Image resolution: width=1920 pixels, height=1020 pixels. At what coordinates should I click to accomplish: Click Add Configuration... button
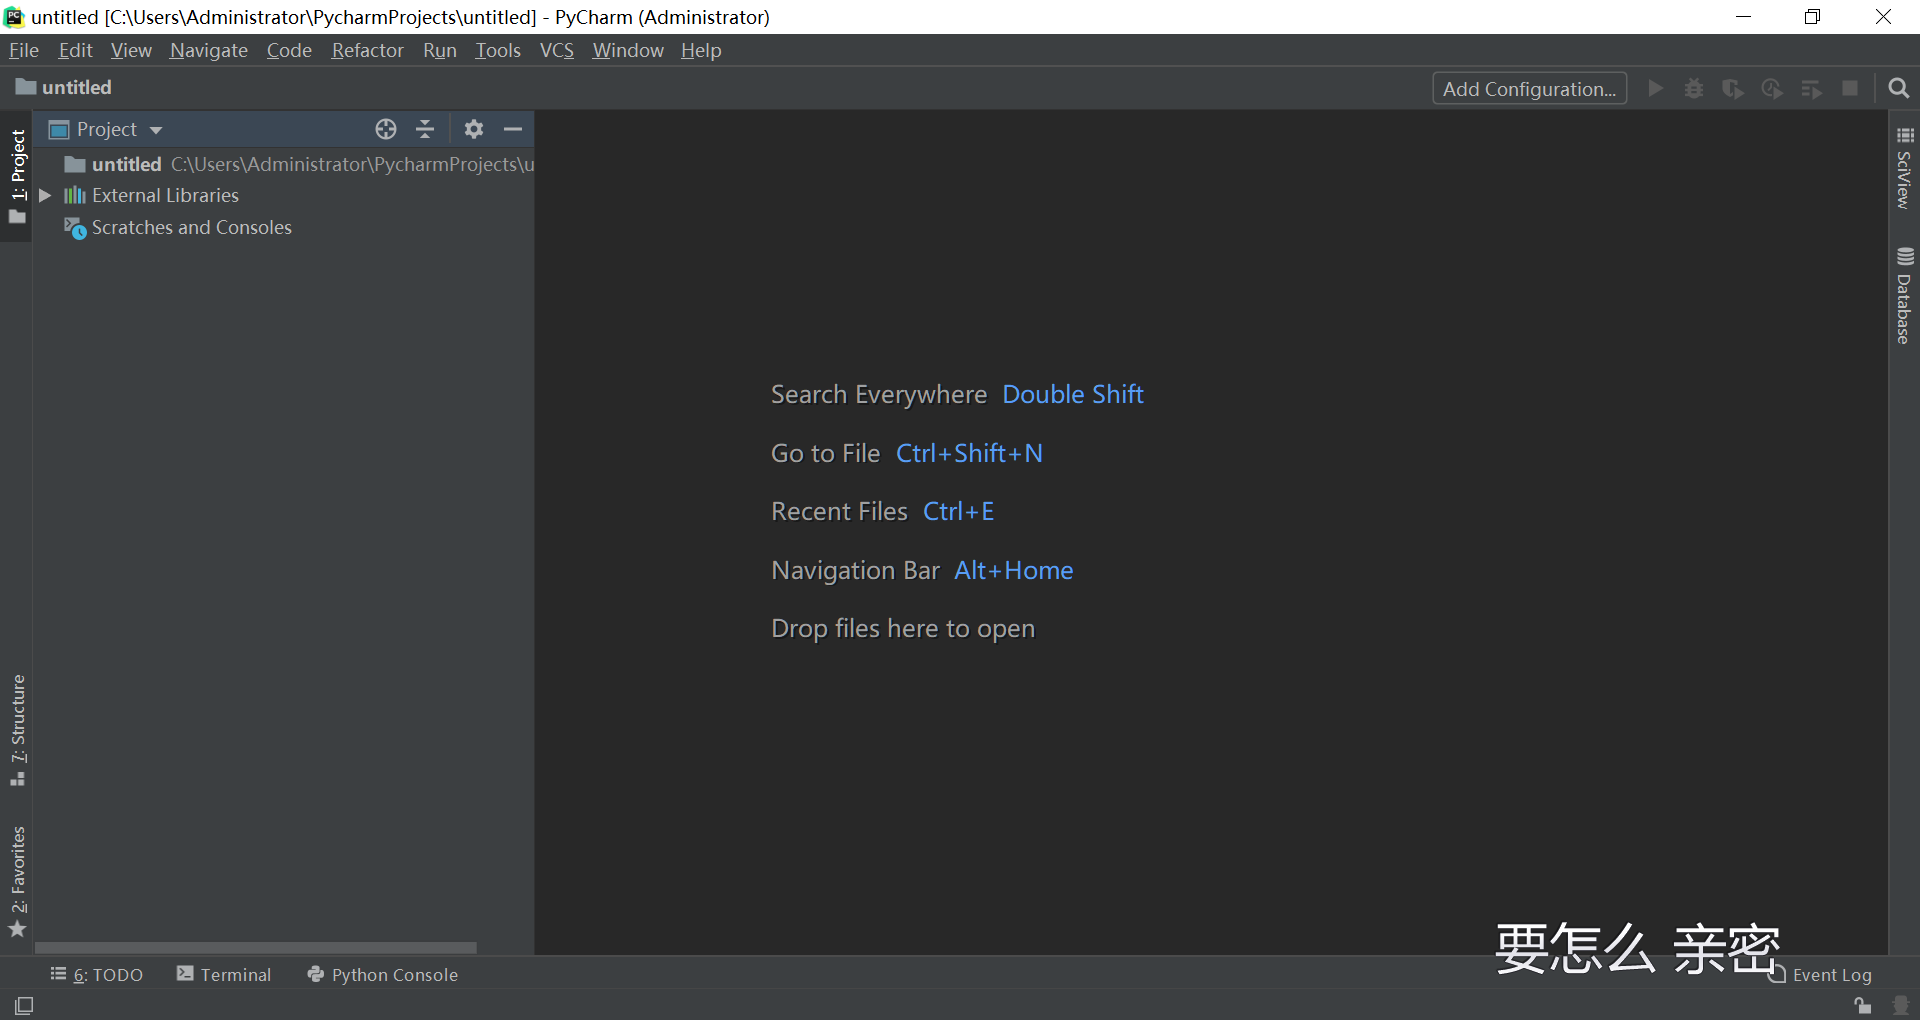coord(1529,89)
